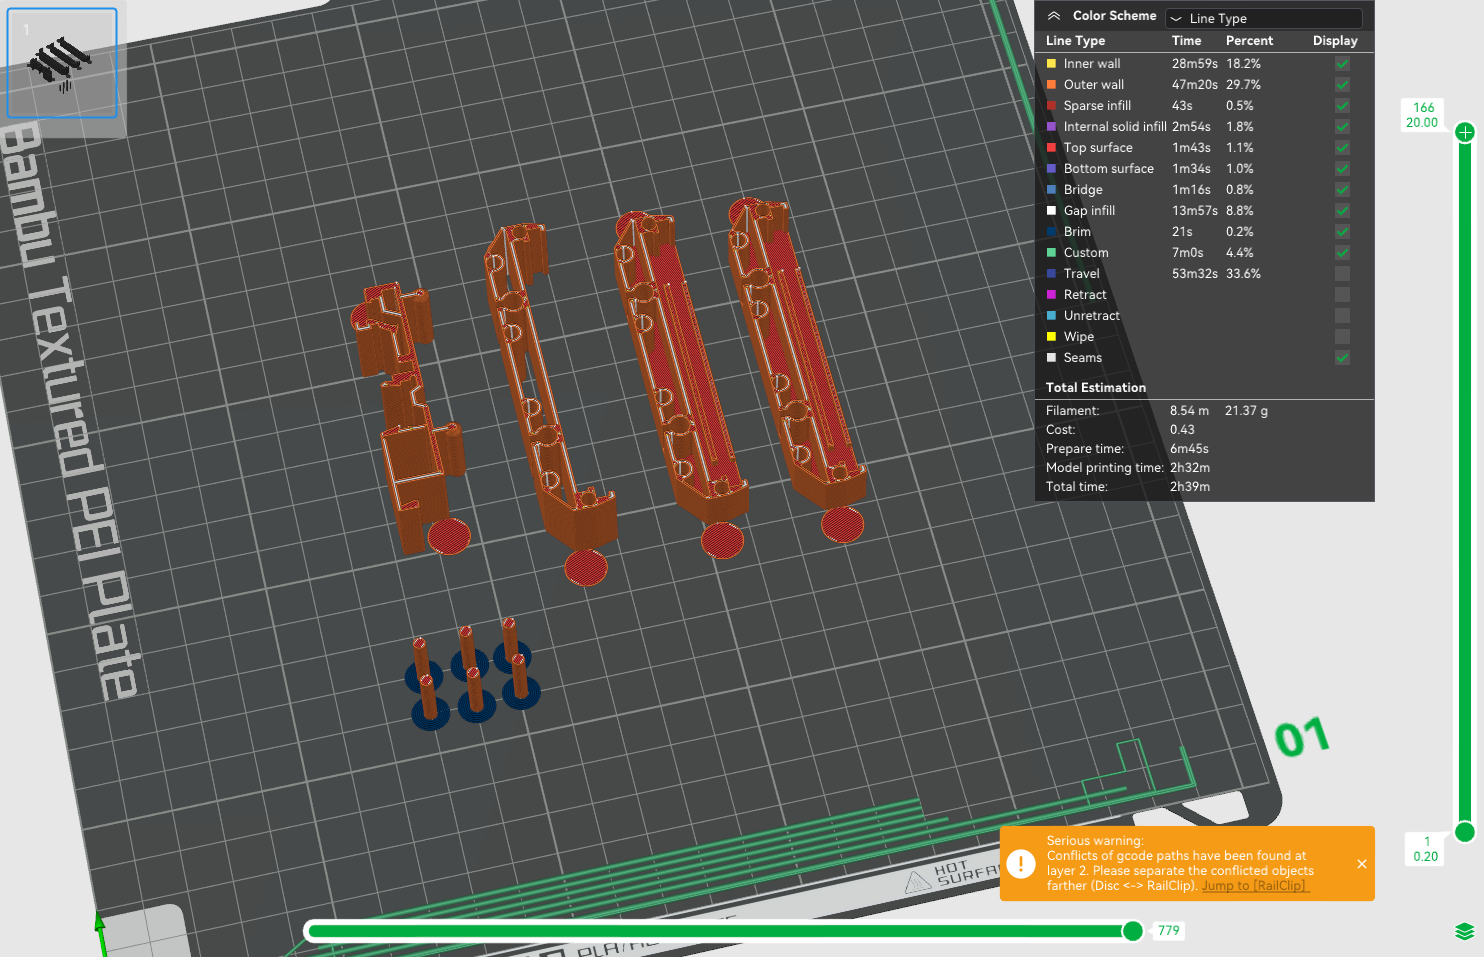Disable the Display checkbox for Seams

(1342, 357)
